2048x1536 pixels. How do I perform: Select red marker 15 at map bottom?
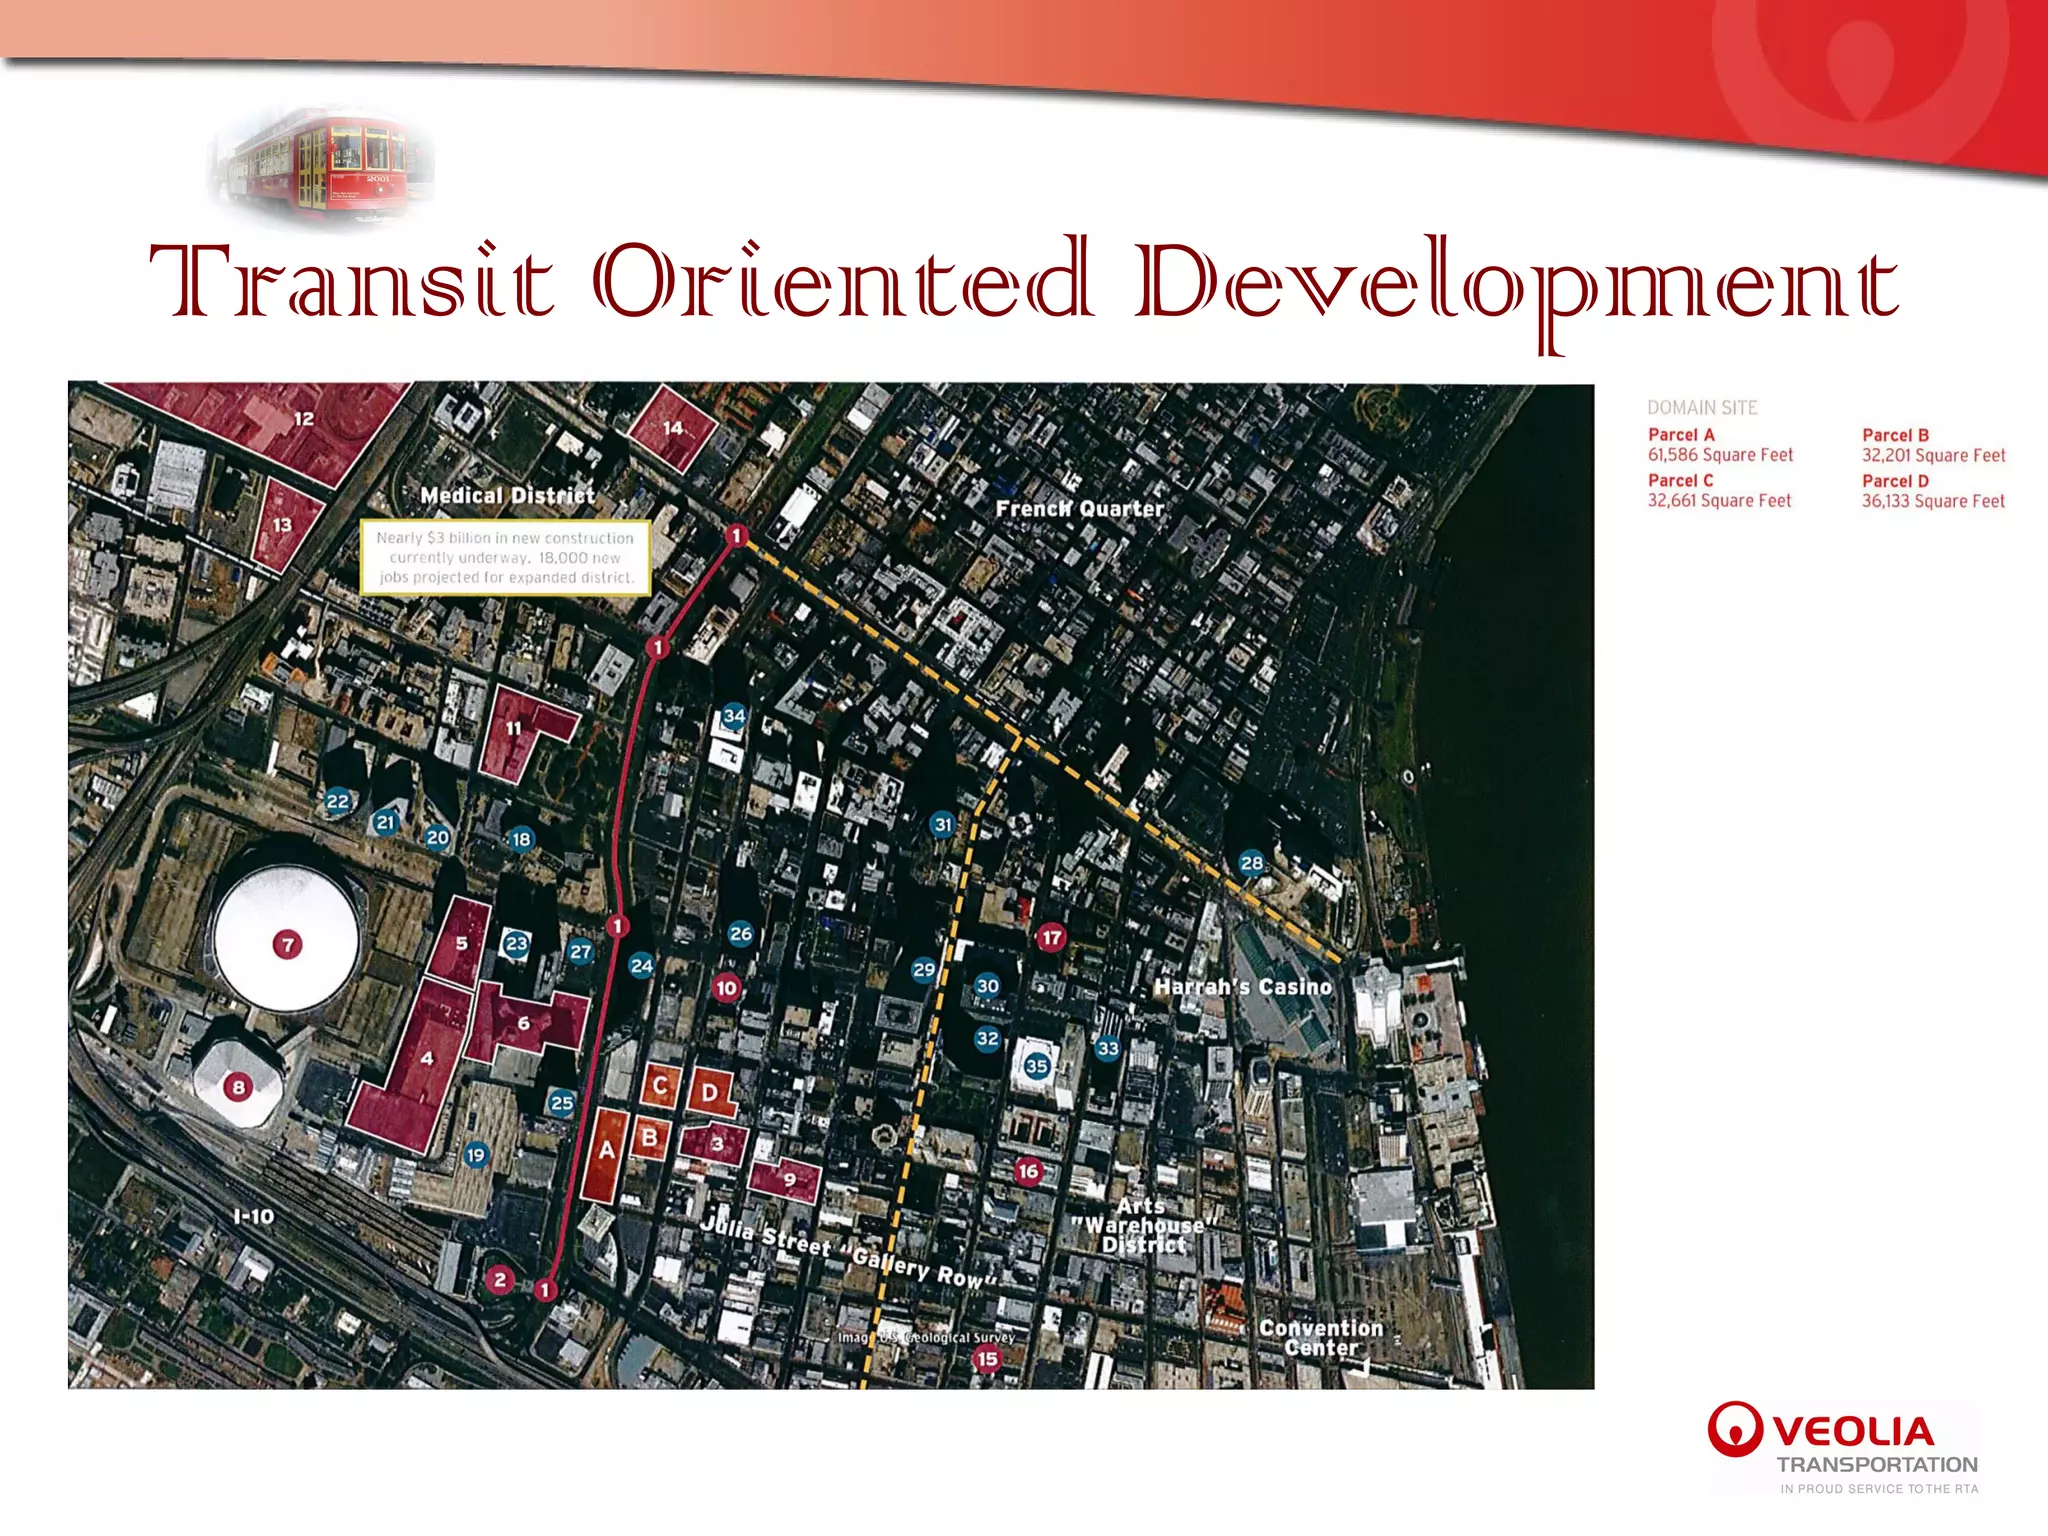pos(988,1359)
